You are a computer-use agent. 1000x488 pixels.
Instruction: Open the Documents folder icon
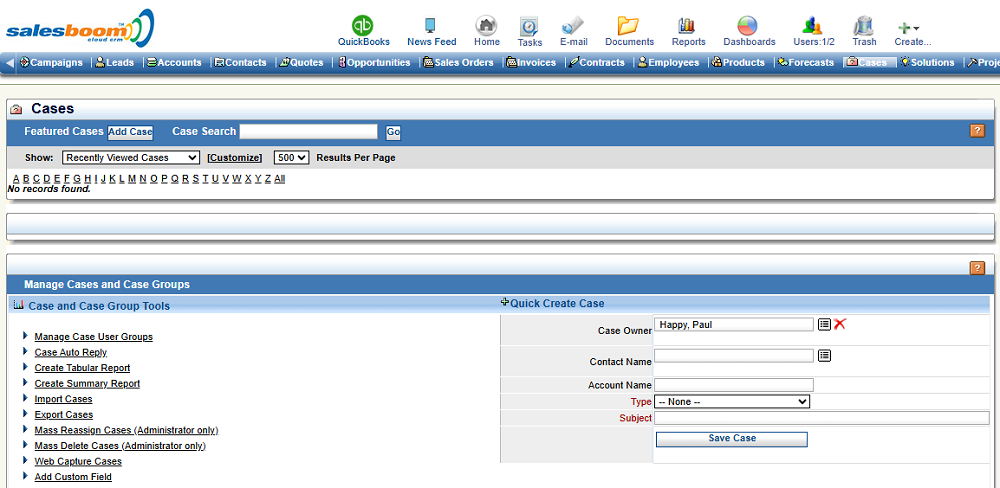click(628, 26)
